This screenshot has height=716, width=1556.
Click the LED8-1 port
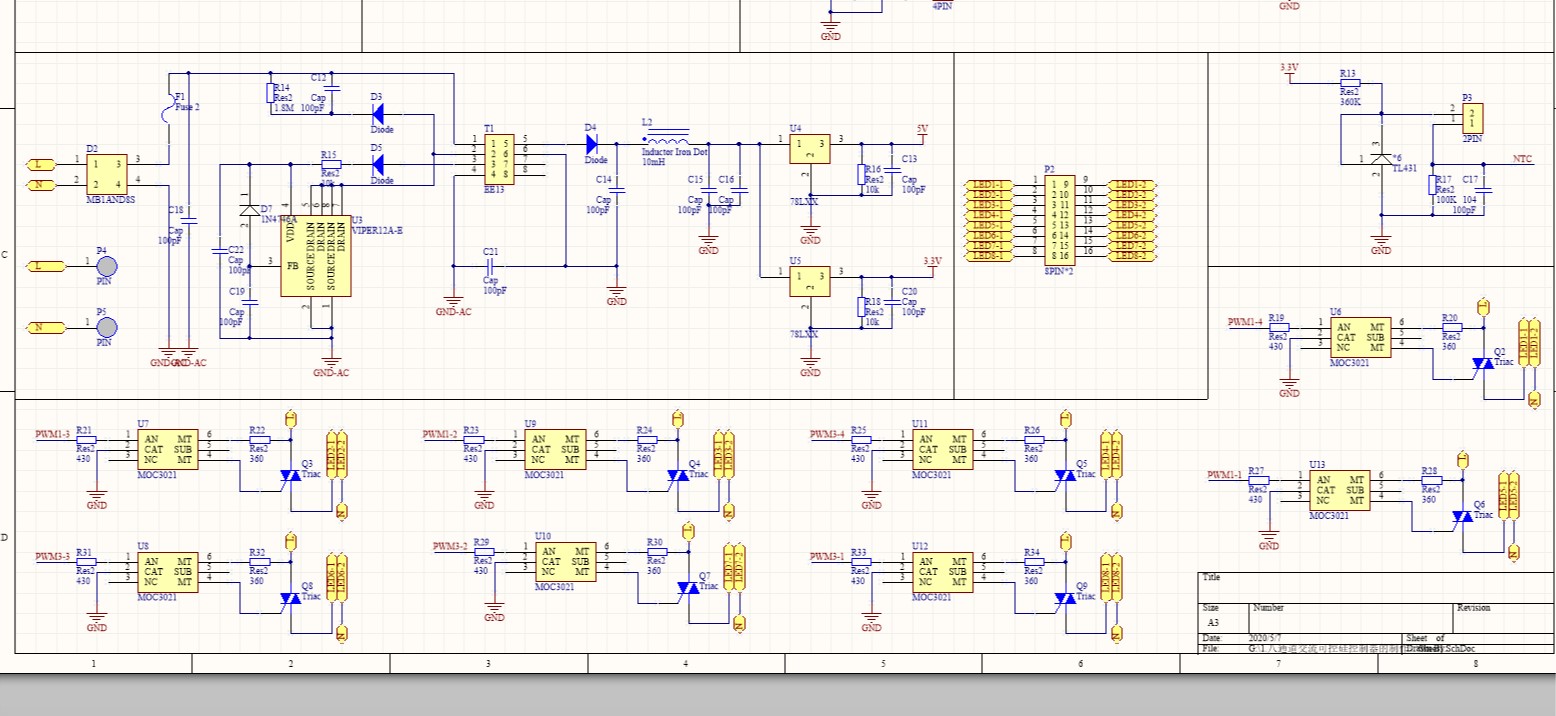[988, 256]
